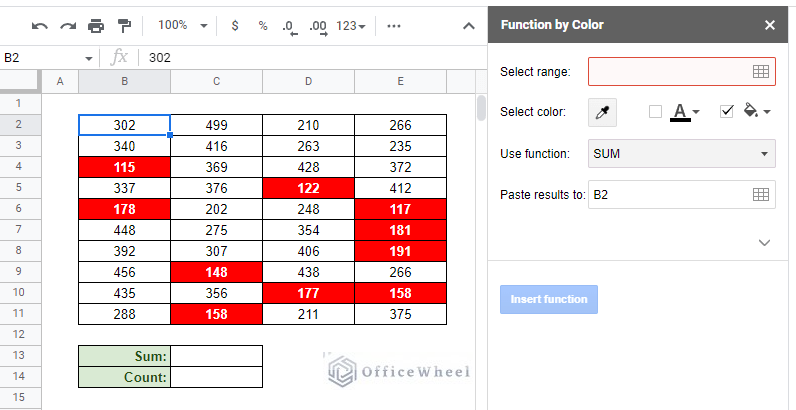
Task: Click the red cell containing 181
Action: (400, 230)
